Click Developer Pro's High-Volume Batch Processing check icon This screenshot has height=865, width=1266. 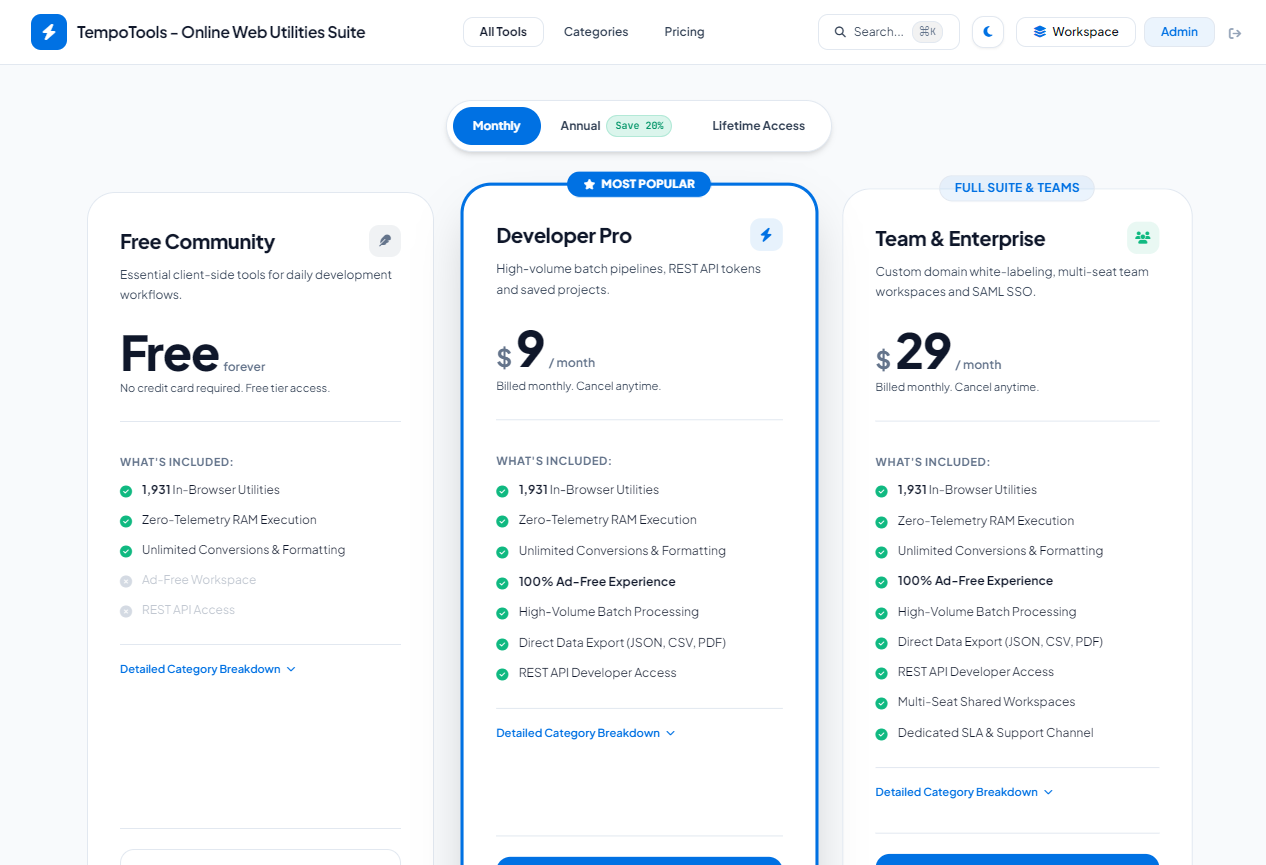click(502, 613)
